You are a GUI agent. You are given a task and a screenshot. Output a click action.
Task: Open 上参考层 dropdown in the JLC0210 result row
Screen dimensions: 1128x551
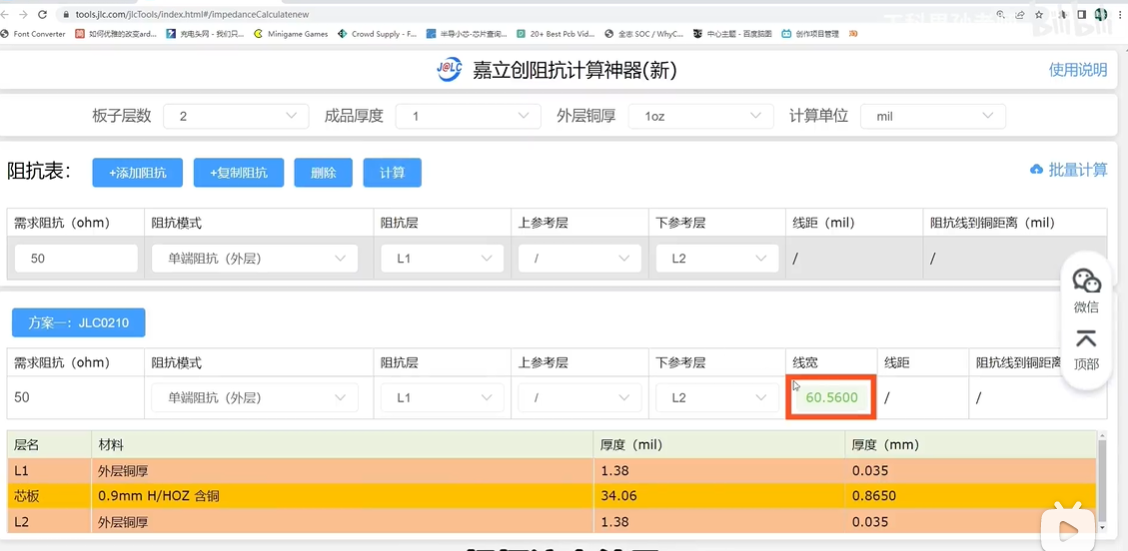(x=579, y=398)
